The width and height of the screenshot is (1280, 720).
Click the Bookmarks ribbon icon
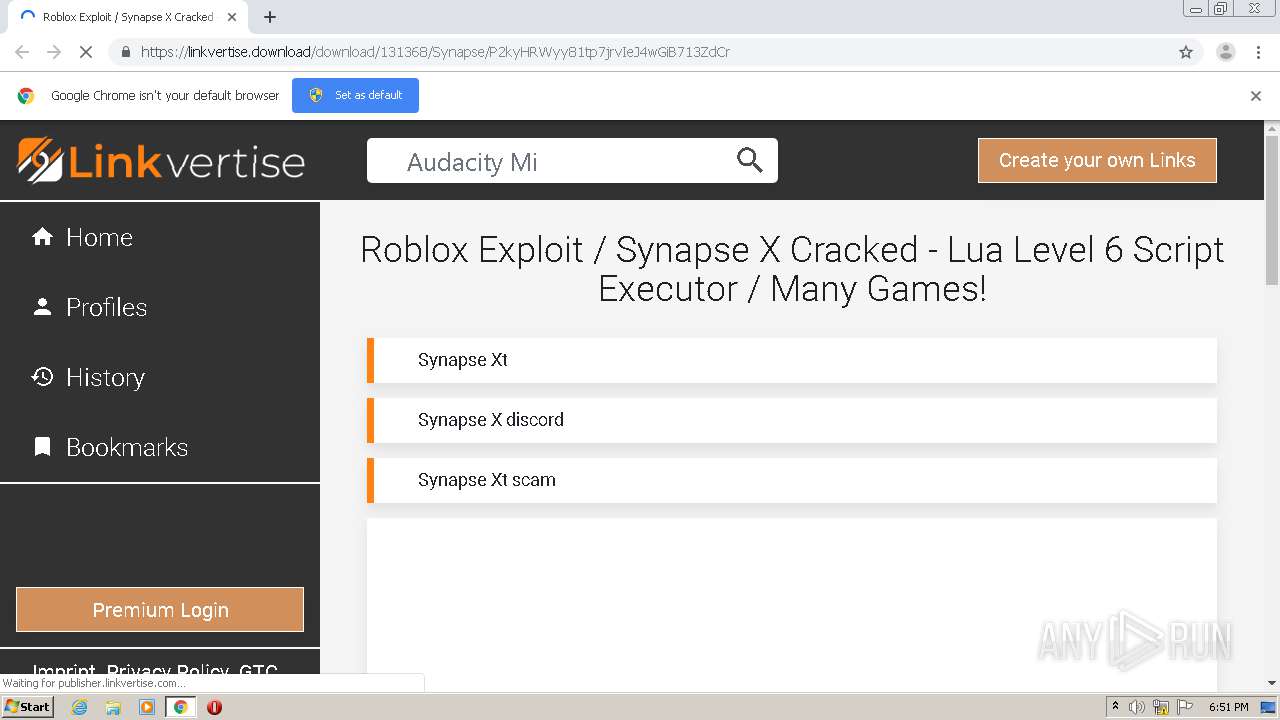click(42, 447)
